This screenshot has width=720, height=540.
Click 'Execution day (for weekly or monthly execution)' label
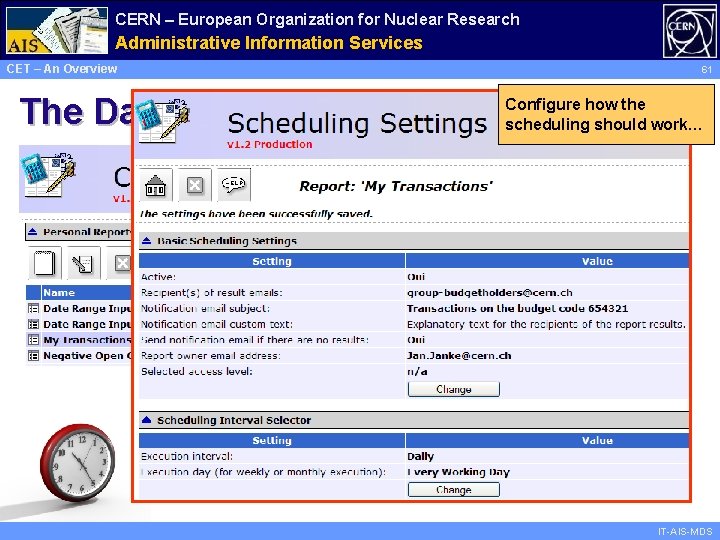263,472
